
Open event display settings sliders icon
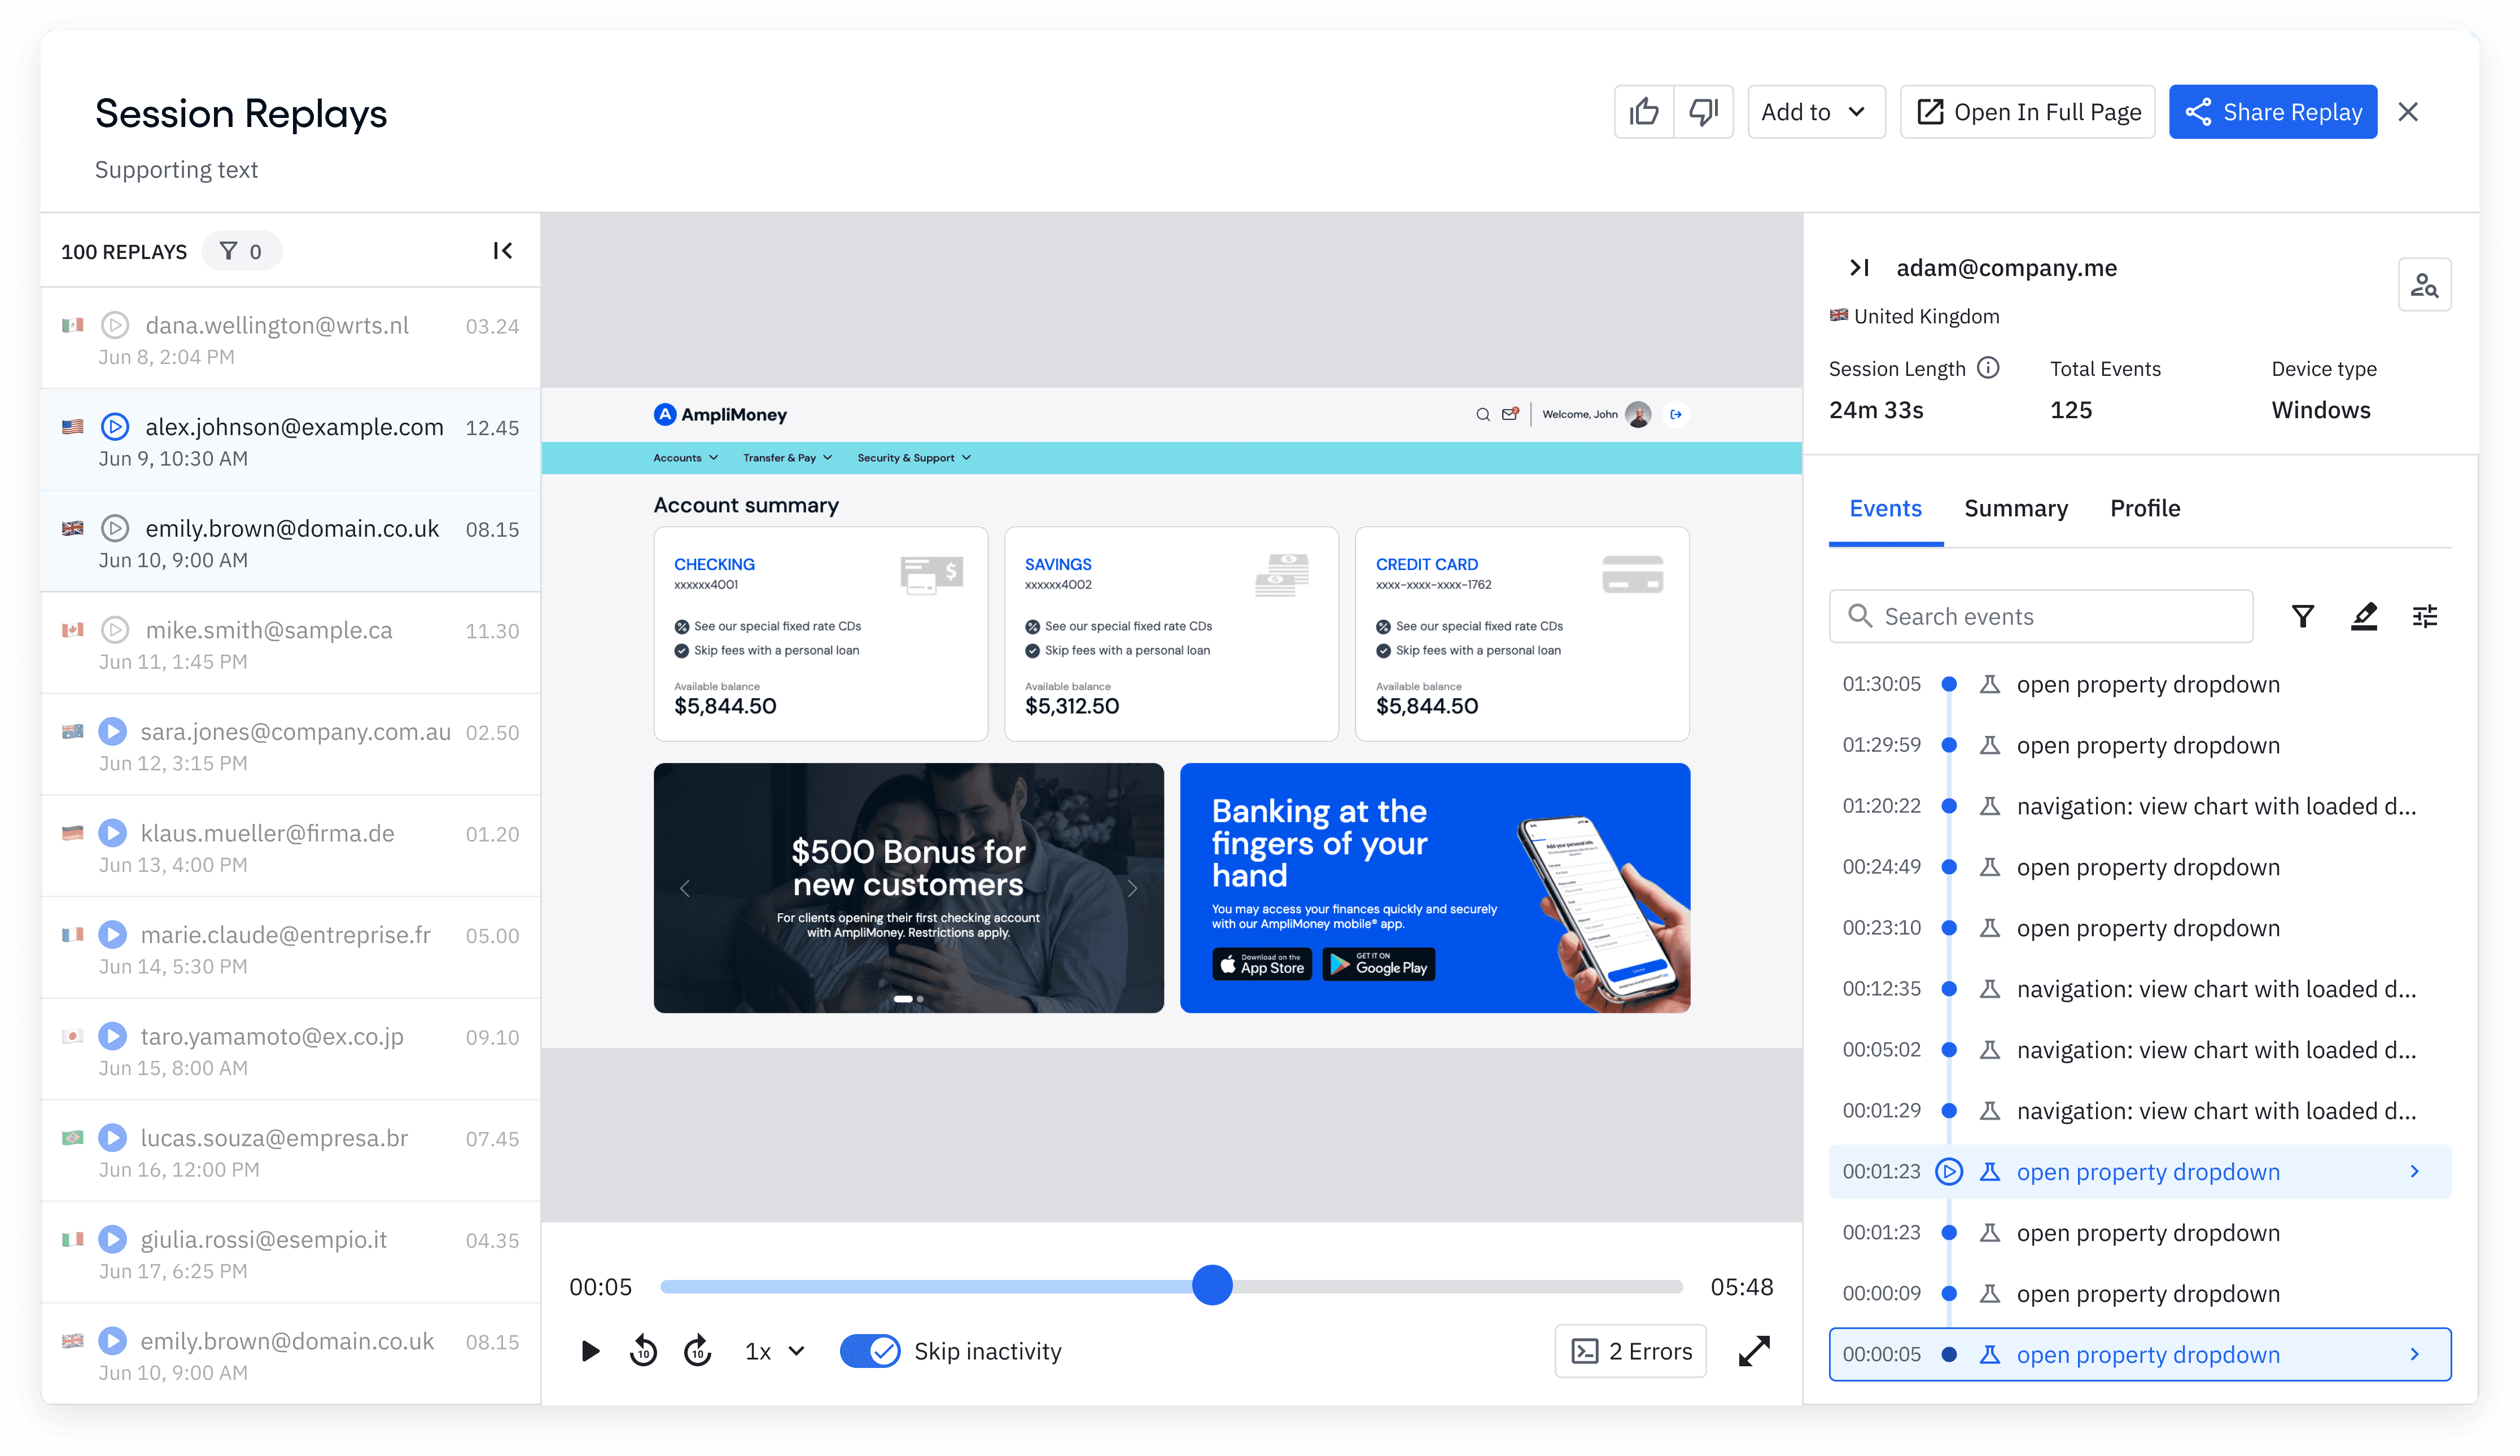[2424, 616]
